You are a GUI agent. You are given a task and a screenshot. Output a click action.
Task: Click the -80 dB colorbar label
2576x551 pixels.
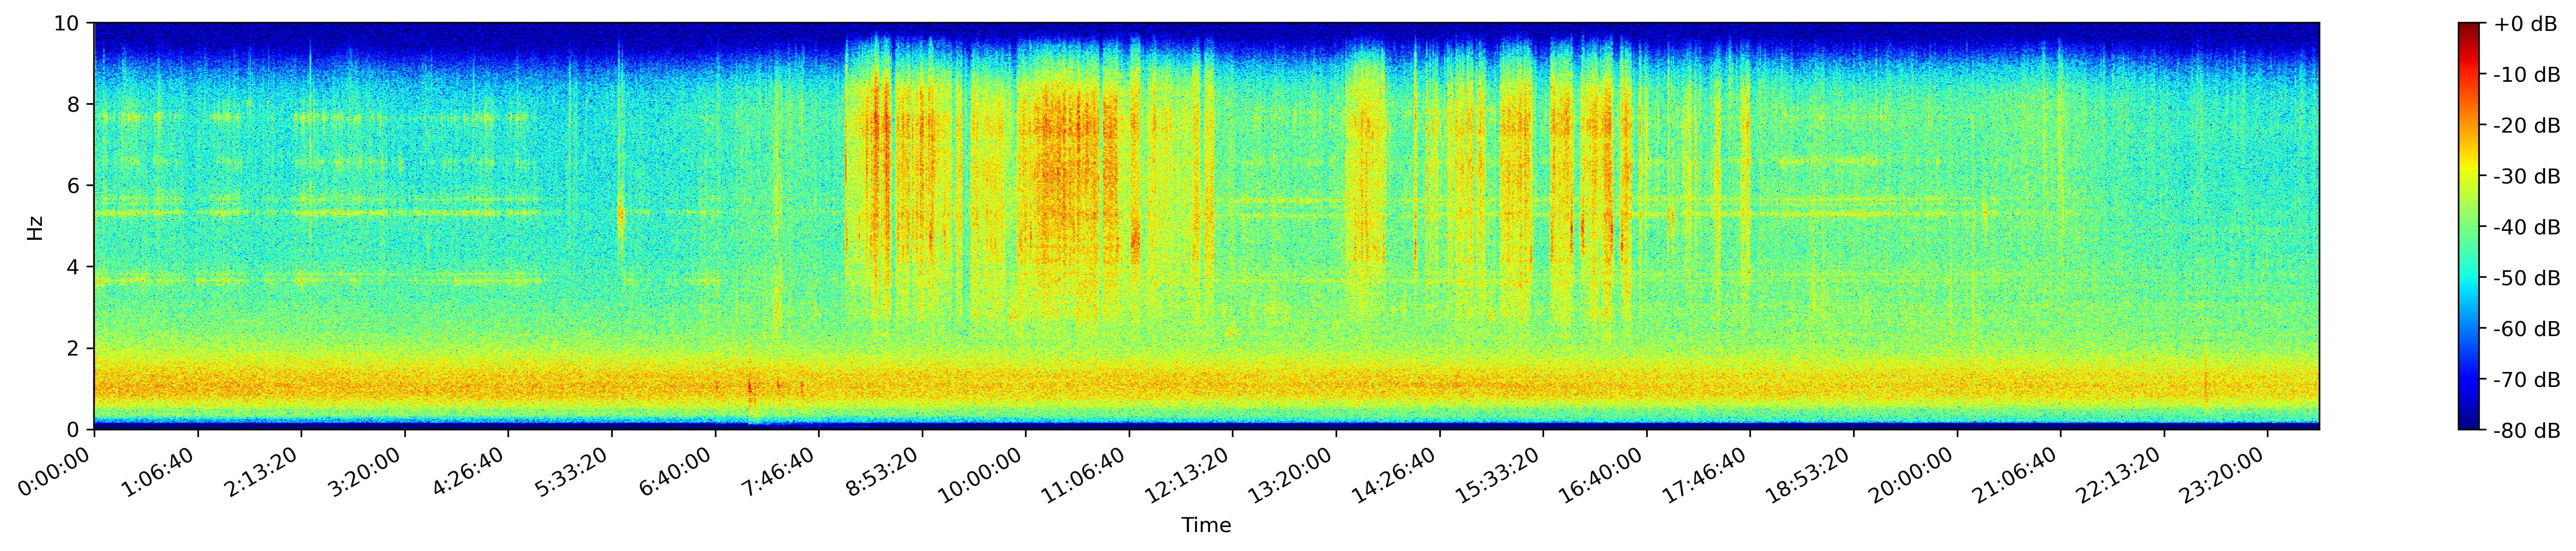[2527, 431]
